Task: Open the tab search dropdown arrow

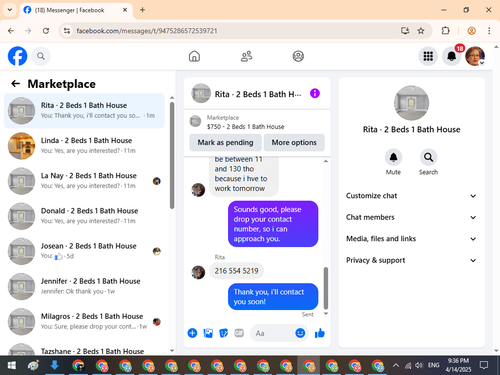Action: 10,10
